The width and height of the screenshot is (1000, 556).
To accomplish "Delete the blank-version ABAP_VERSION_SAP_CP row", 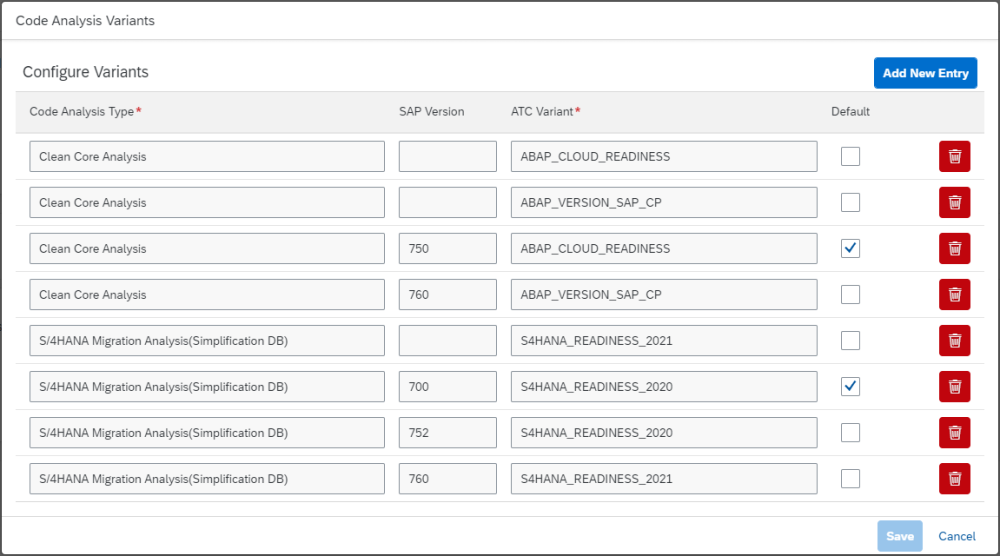I will (x=954, y=202).
